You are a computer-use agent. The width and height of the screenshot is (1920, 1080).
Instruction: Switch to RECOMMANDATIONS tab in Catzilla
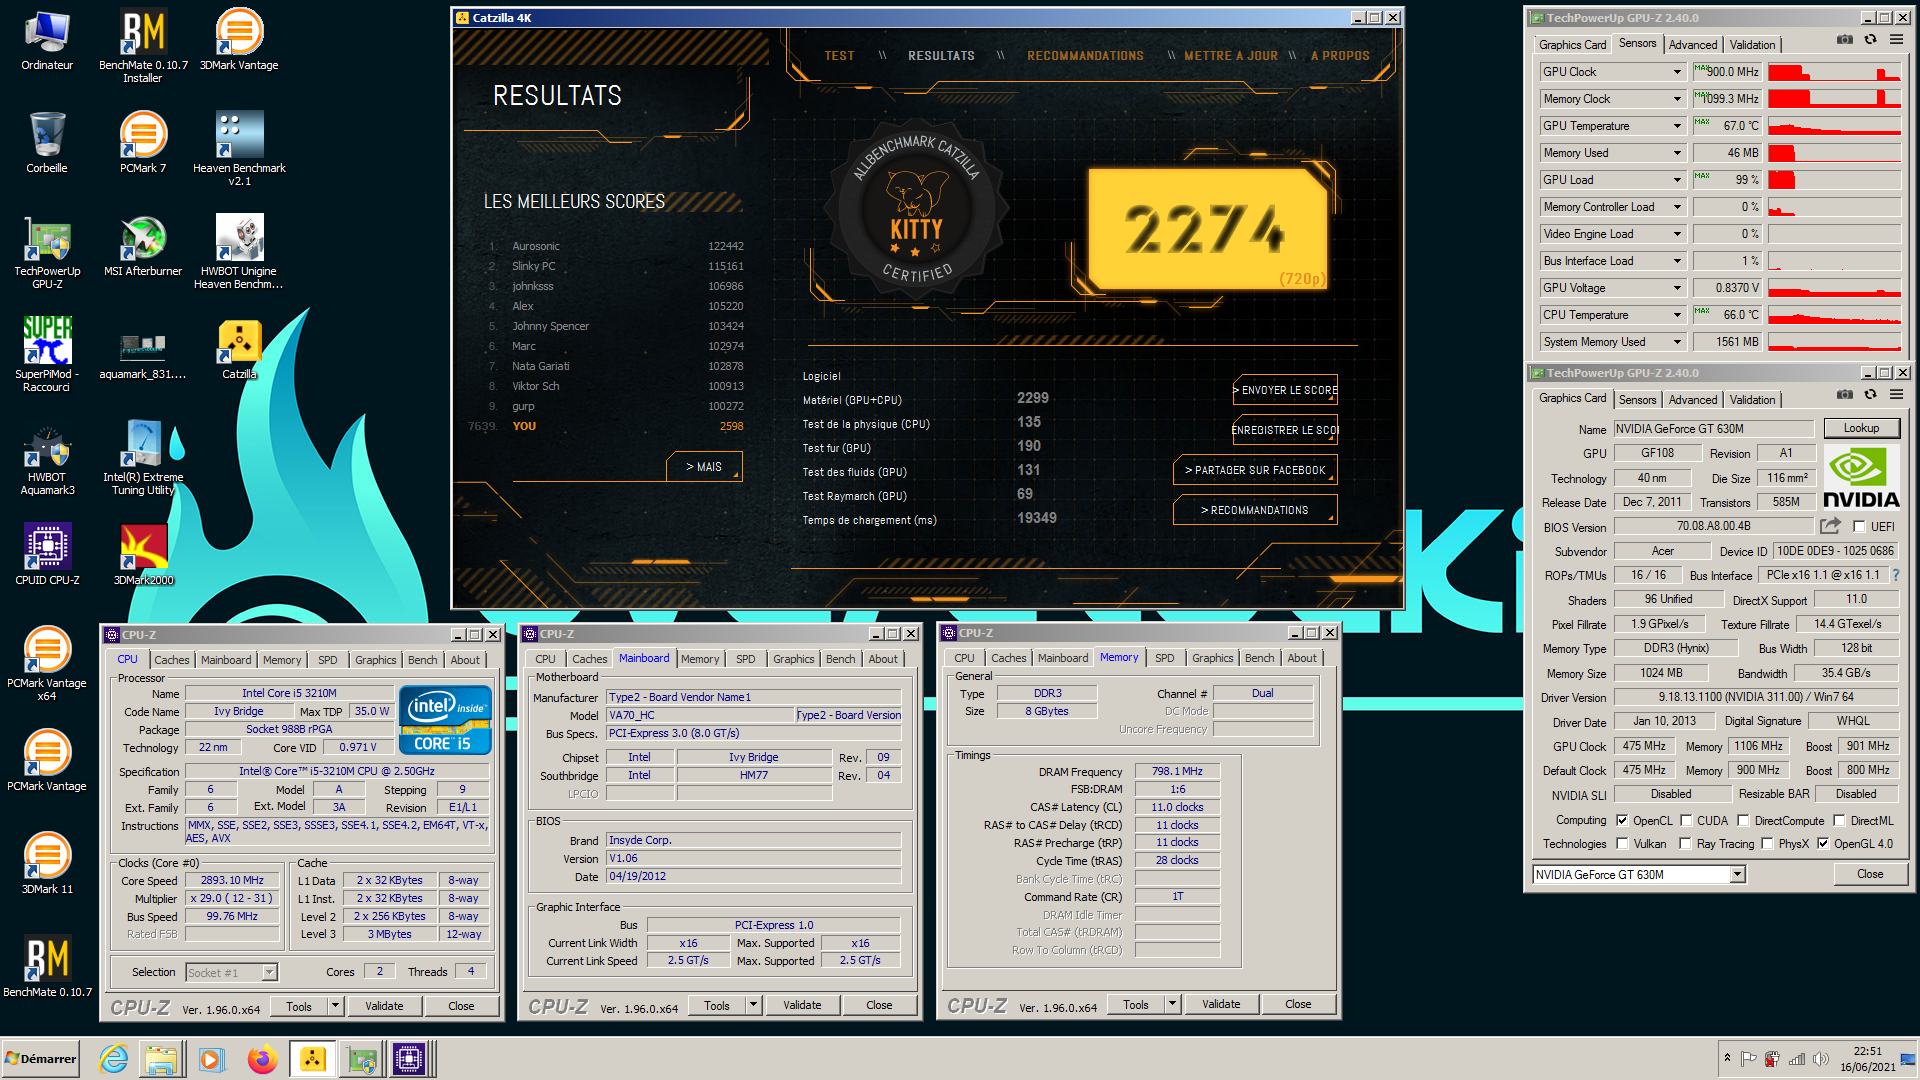coord(1085,56)
